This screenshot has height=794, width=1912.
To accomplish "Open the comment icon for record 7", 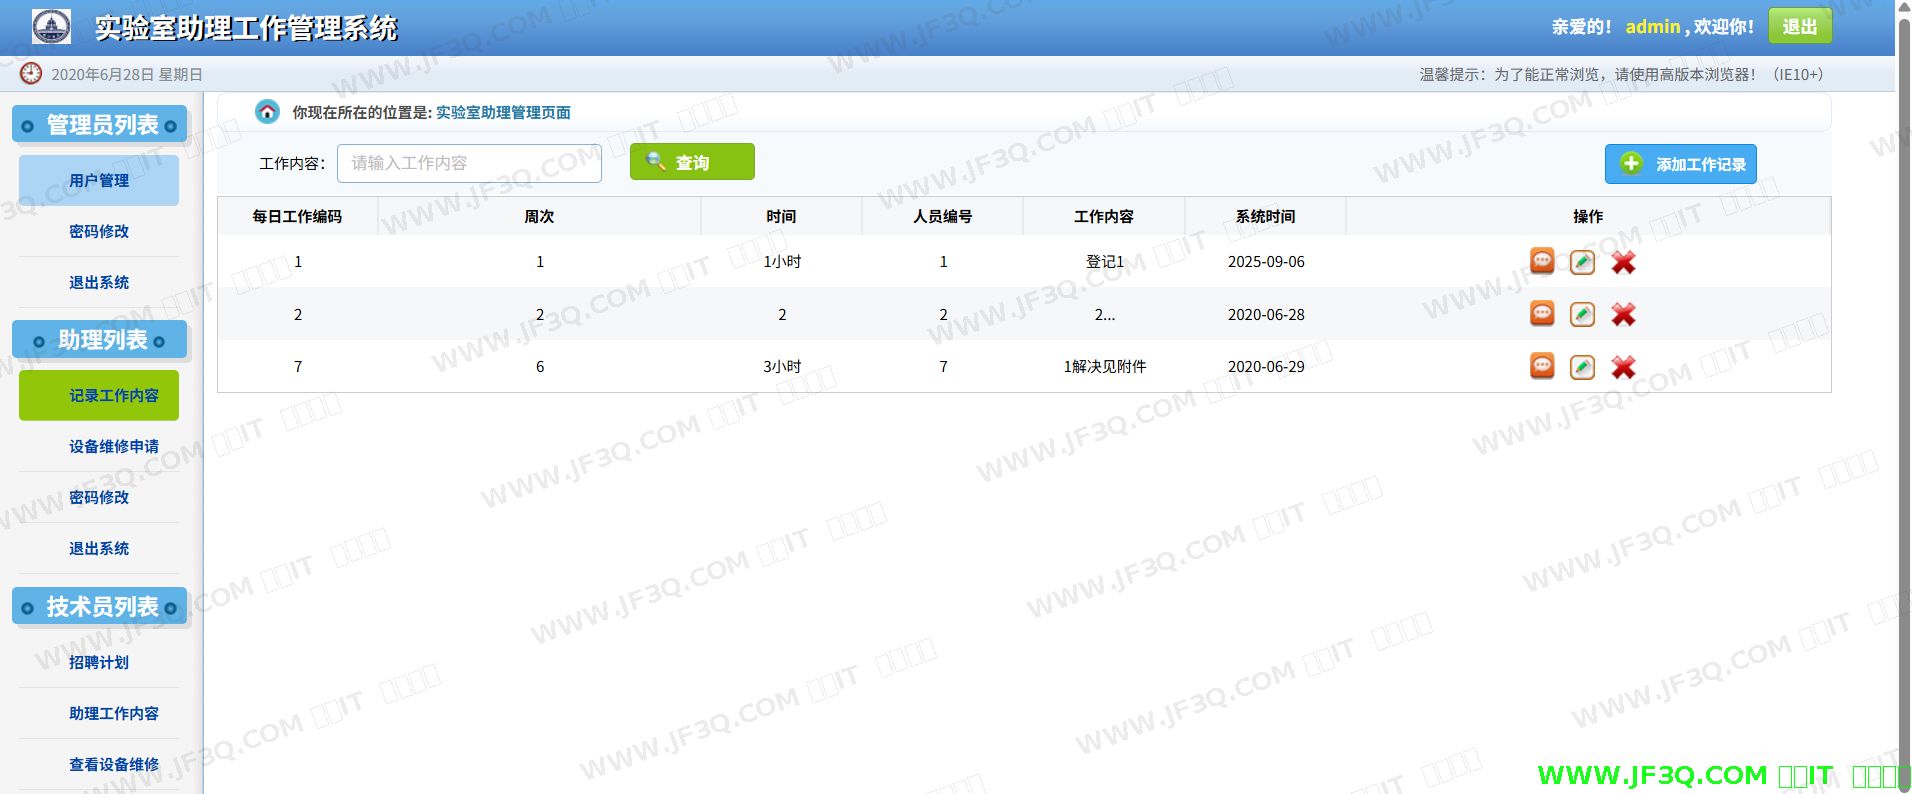I will coord(1542,366).
